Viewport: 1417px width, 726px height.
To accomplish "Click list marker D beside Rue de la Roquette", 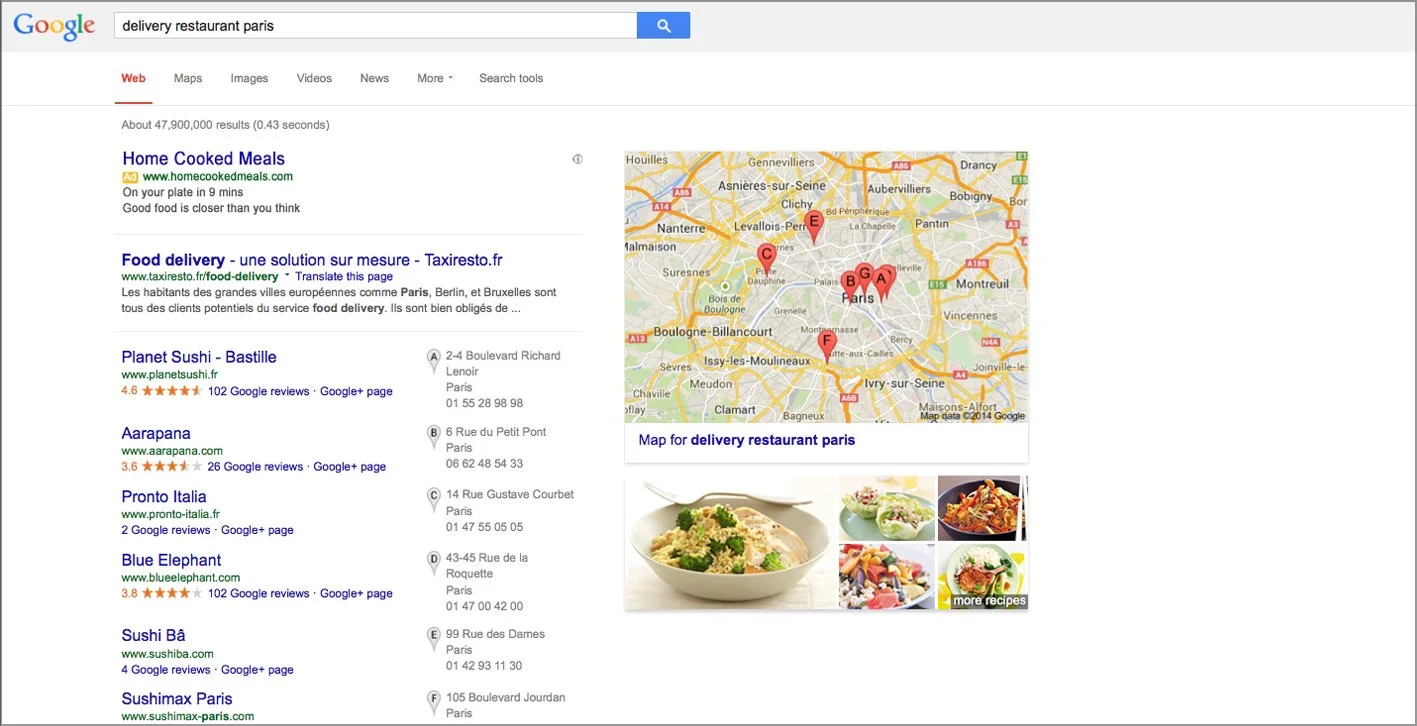I will (434, 562).
